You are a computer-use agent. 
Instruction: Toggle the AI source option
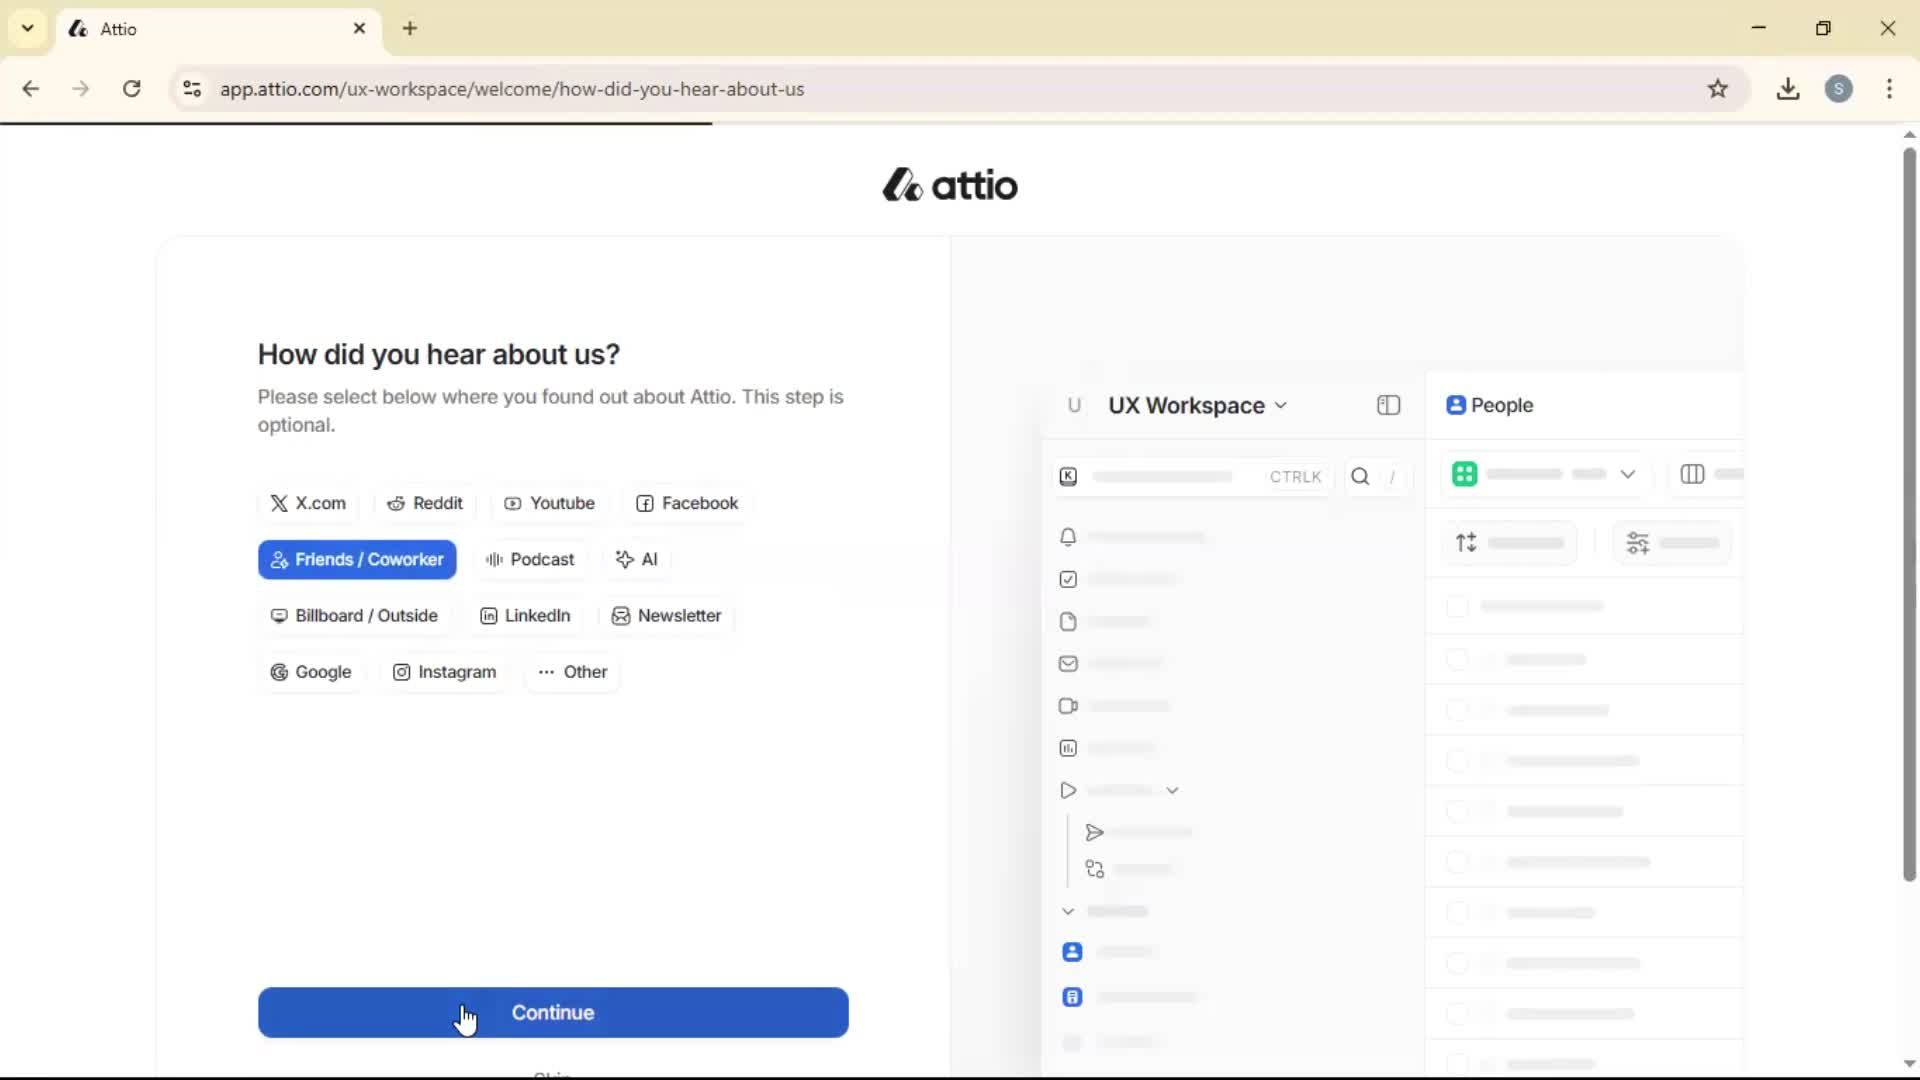[637, 559]
